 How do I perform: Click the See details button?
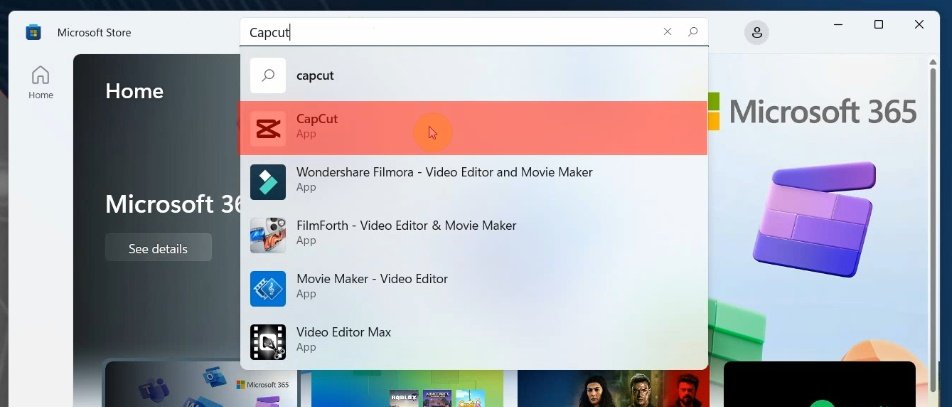(x=158, y=248)
